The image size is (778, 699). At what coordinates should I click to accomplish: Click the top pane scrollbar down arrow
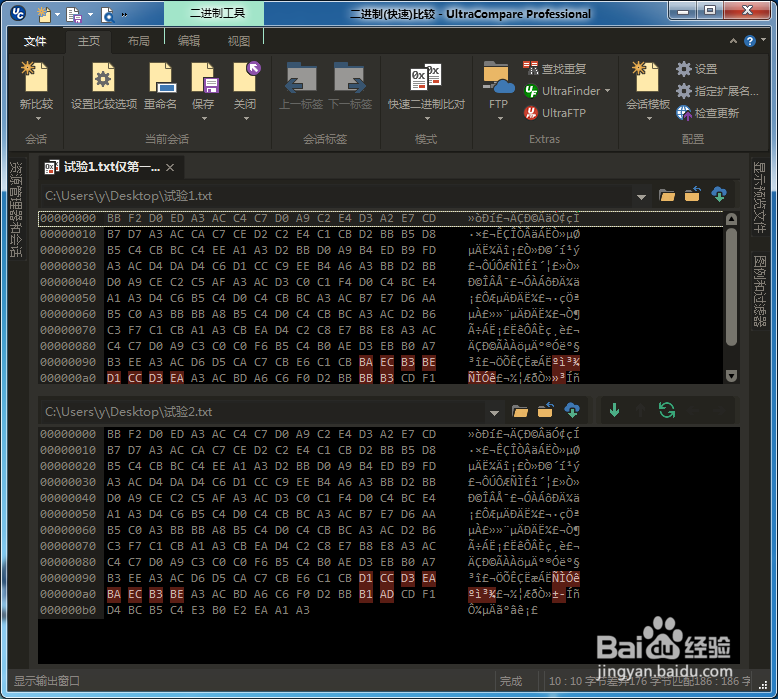click(x=731, y=376)
